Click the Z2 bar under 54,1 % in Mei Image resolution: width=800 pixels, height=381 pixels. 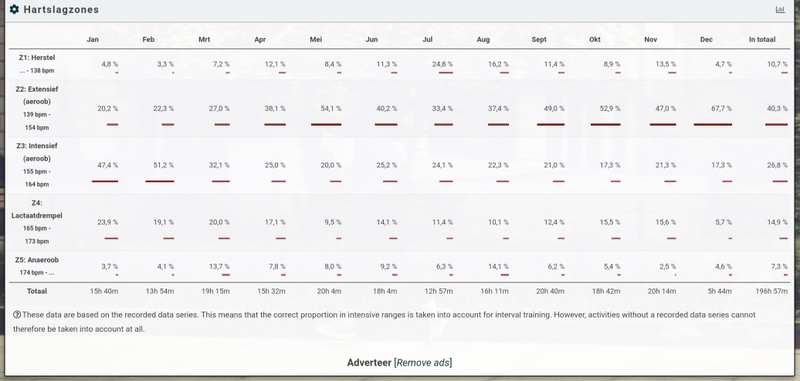click(x=326, y=124)
